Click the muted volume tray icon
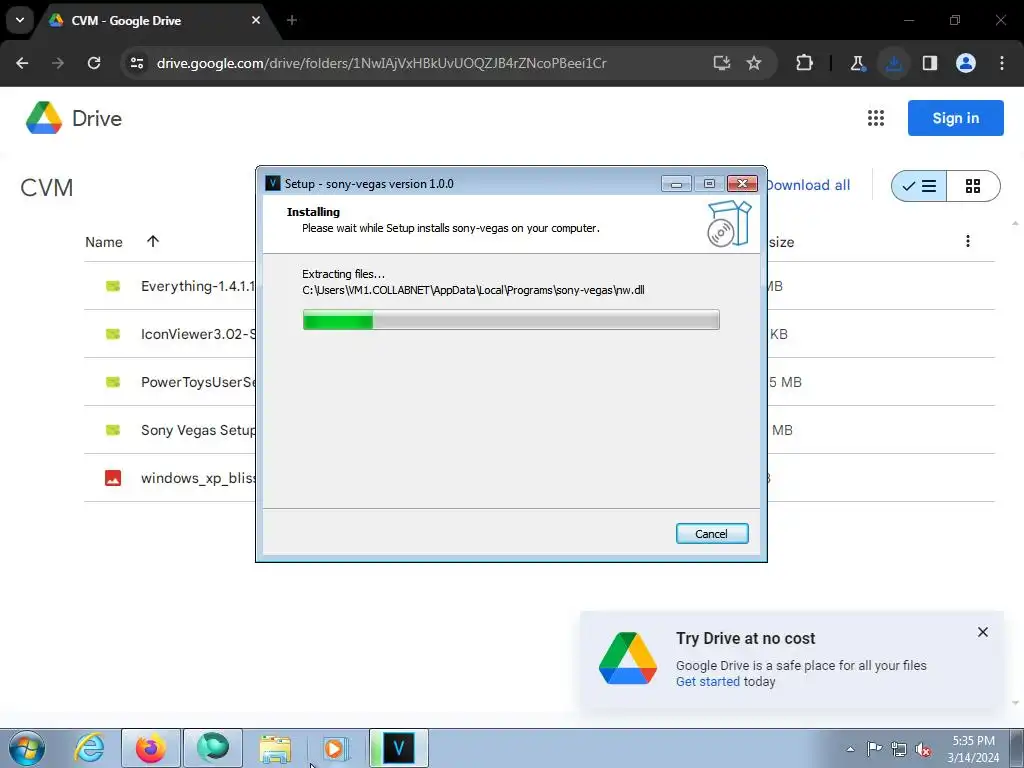Viewport: 1024px width, 768px height. click(923, 749)
